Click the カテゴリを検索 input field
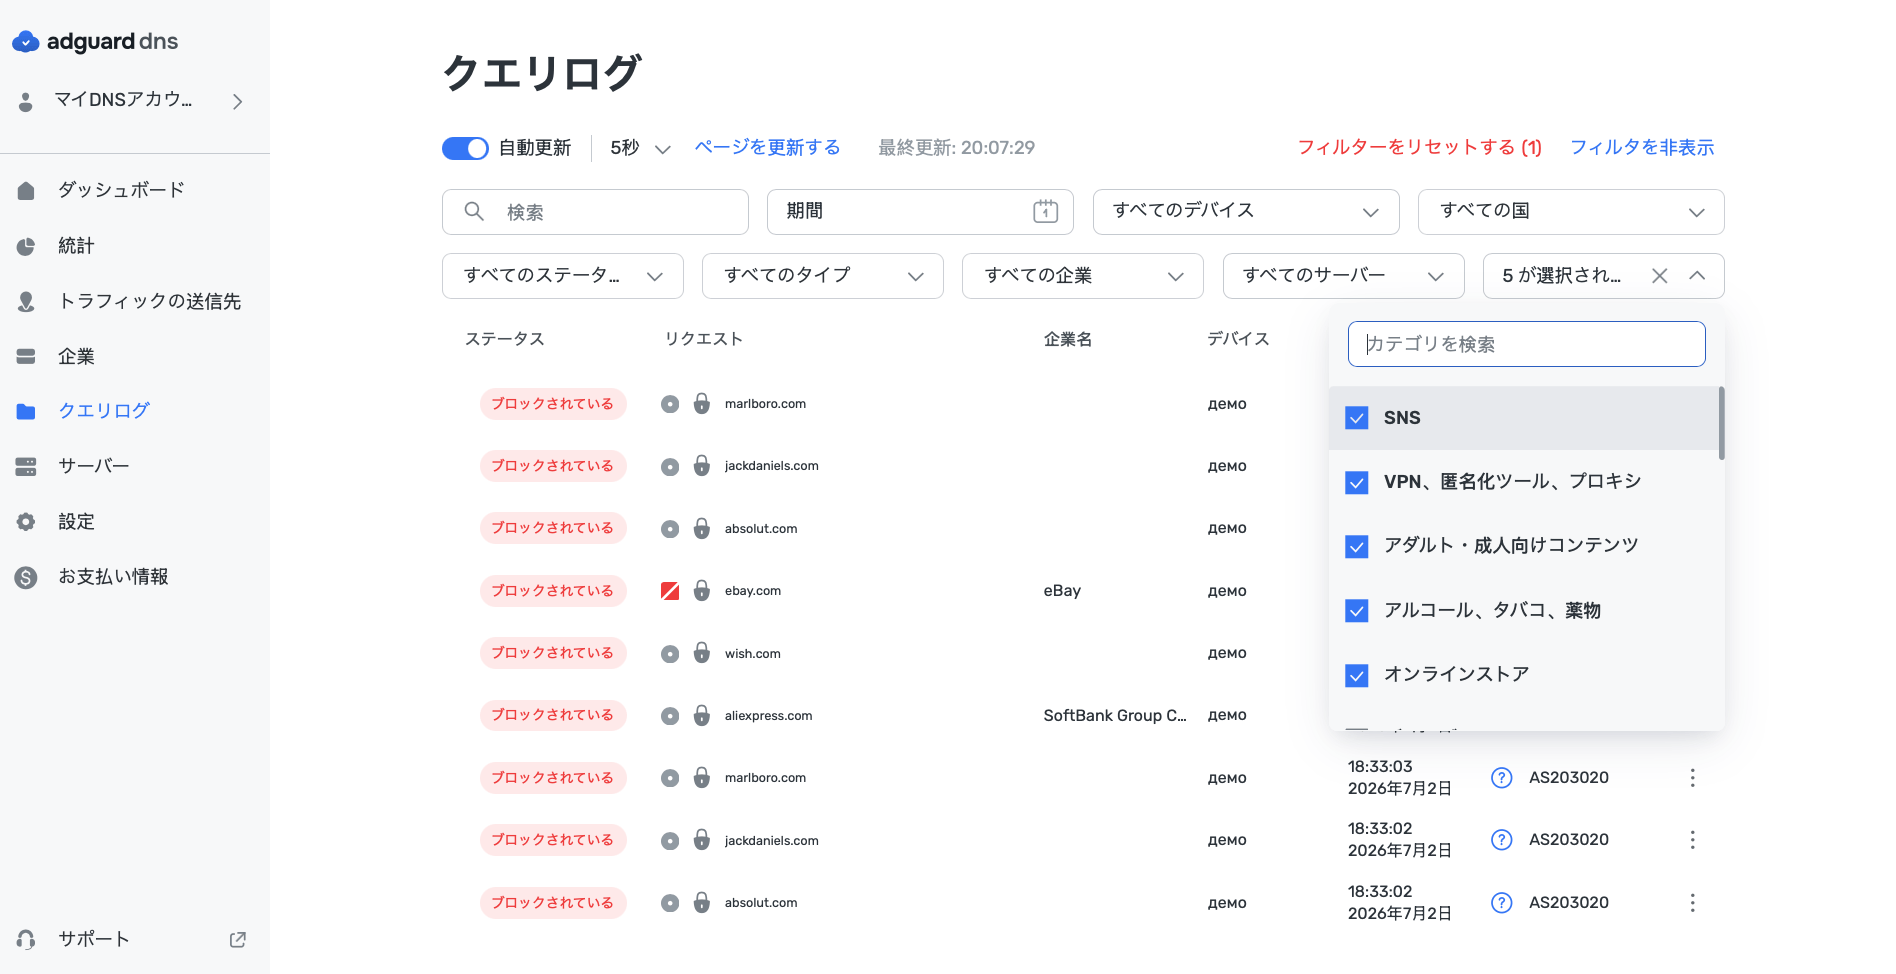The height and width of the screenshot is (974, 1896). click(1526, 344)
